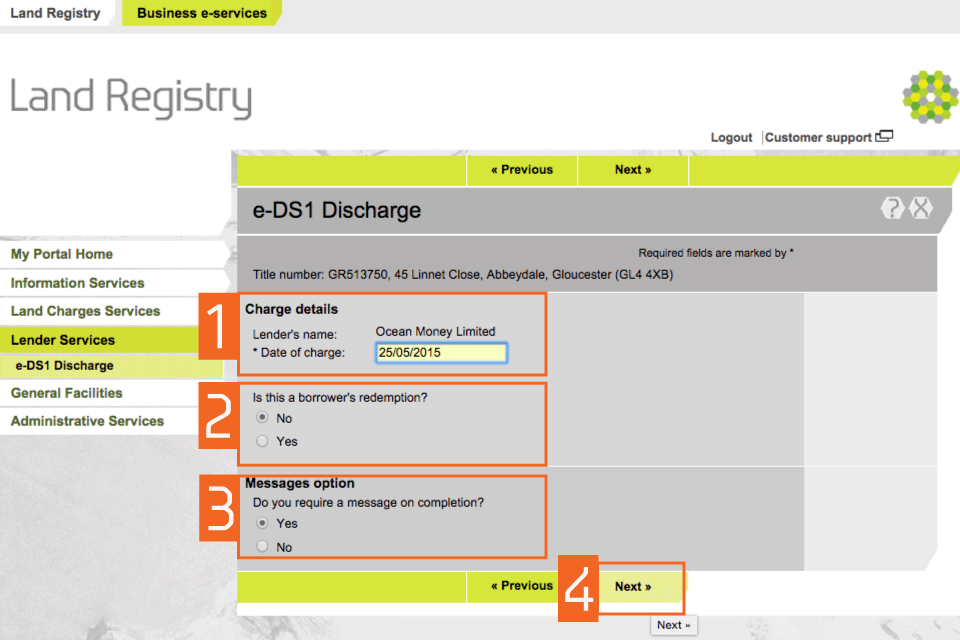Screen dimensions: 960x640
Task: Click the Date of charge field
Action: (441, 353)
